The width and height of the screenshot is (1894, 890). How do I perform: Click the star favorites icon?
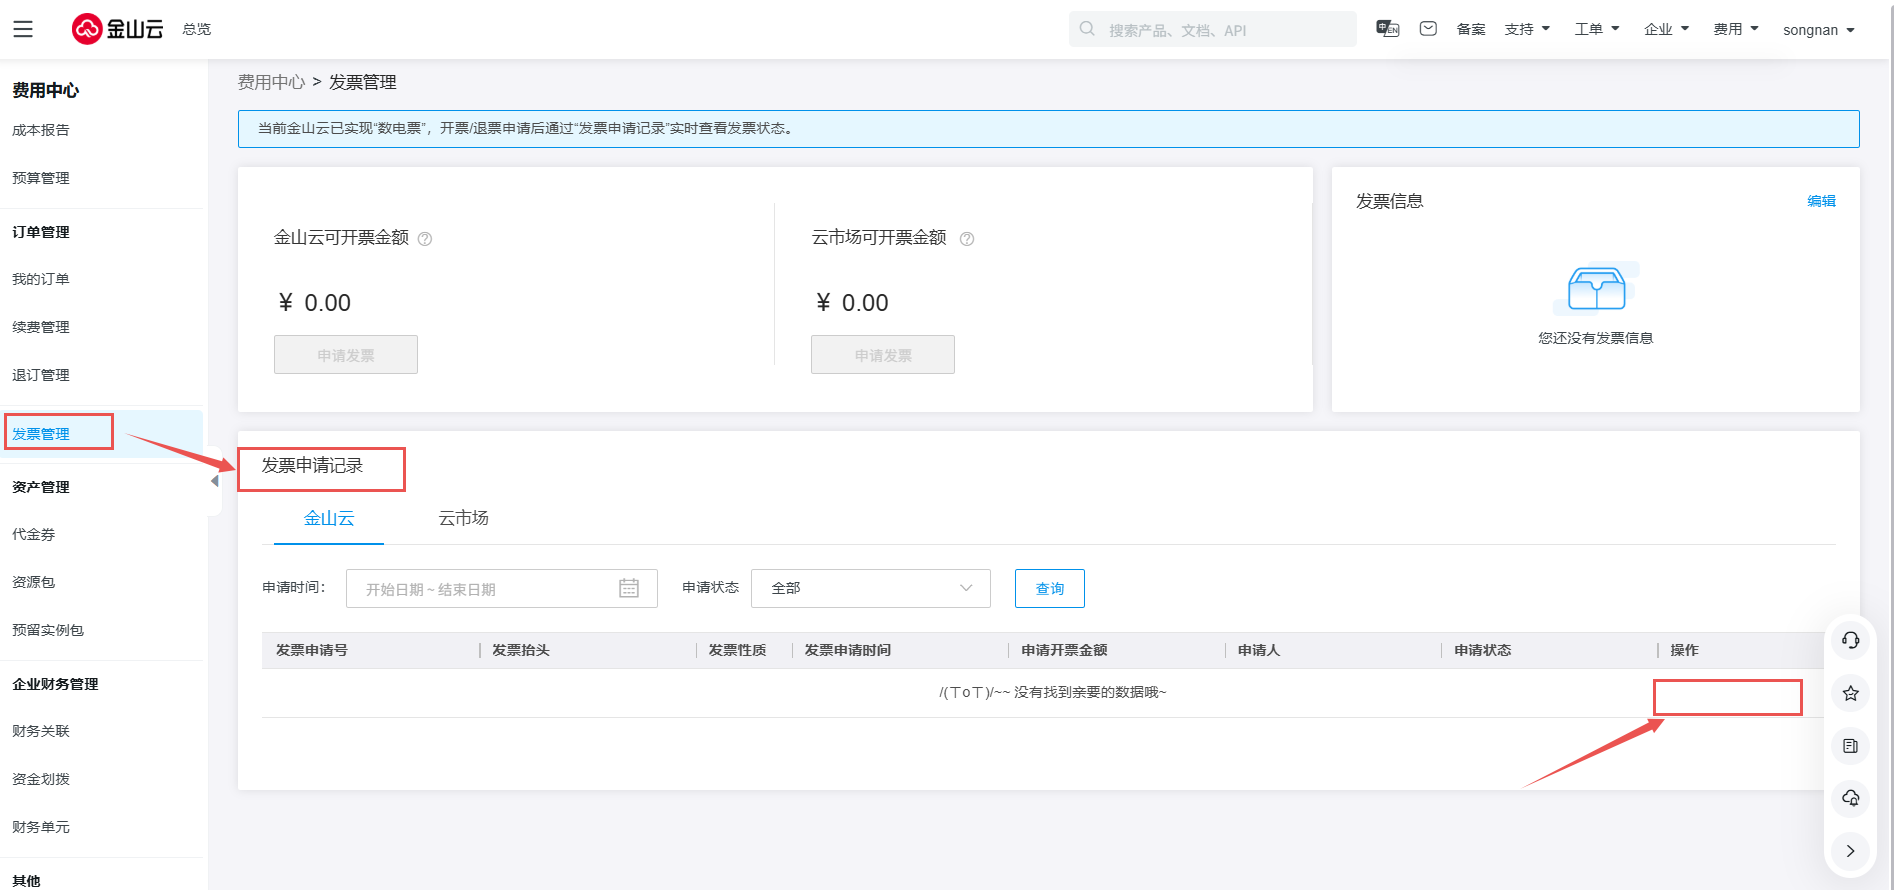(x=1850, y=693)
